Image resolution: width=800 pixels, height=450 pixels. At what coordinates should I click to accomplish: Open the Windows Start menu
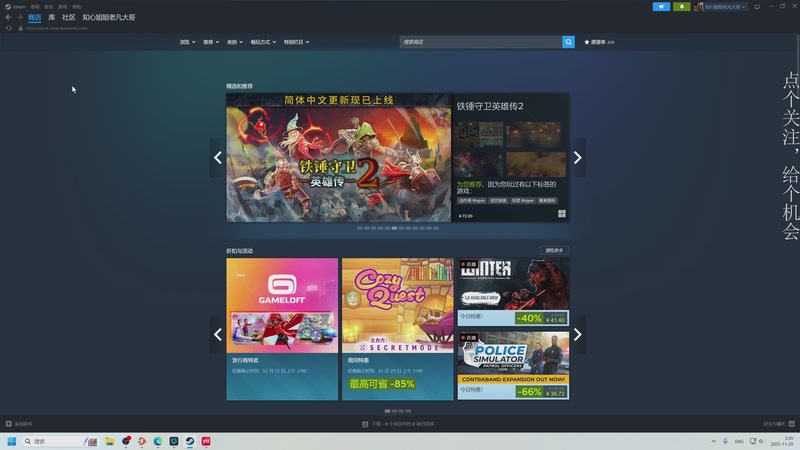coord(12,441)
